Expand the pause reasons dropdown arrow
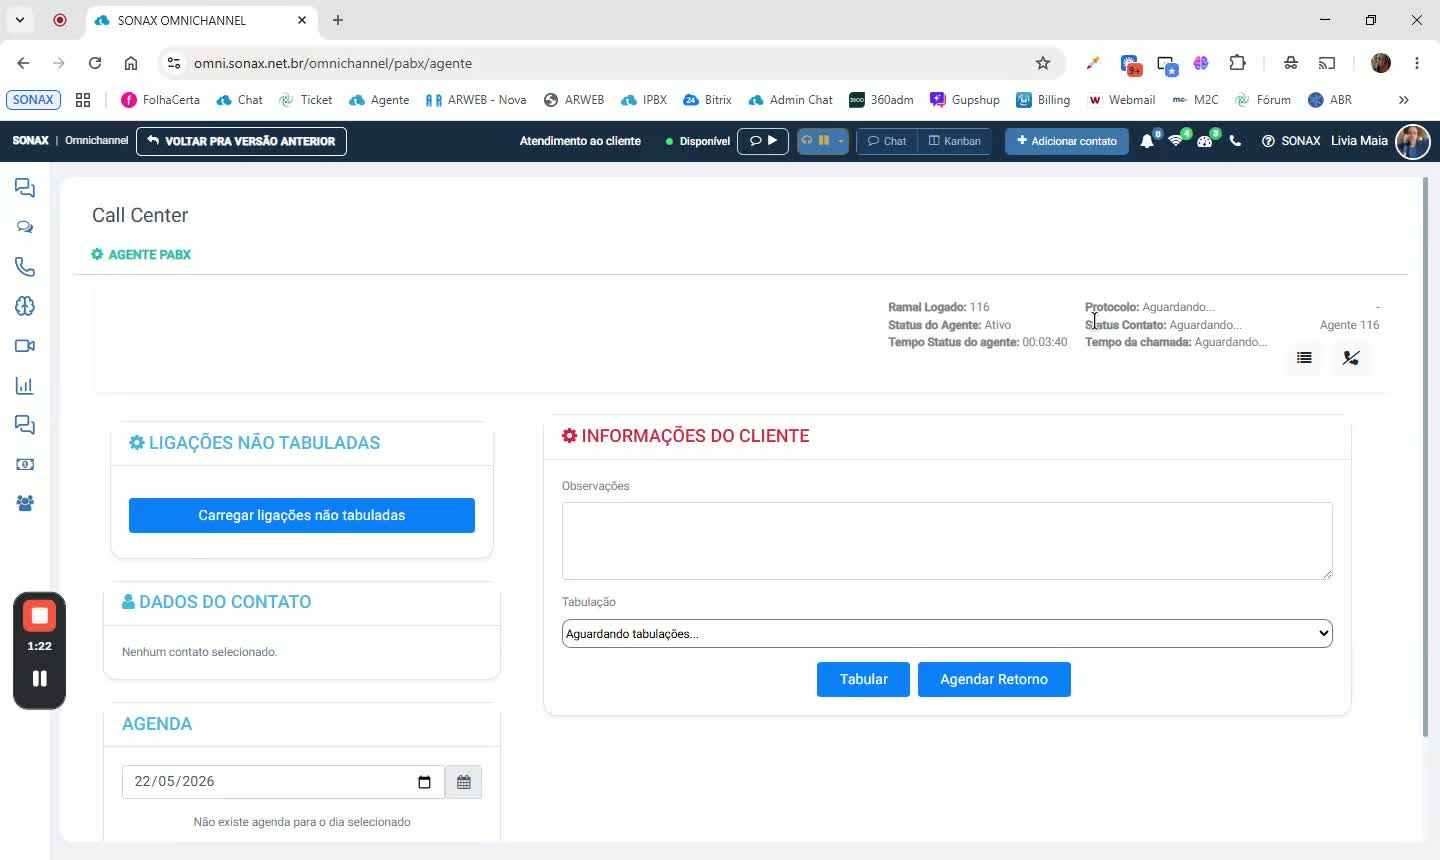The width and height of the screenshot is (1440, 860). [x=841, y=141]
